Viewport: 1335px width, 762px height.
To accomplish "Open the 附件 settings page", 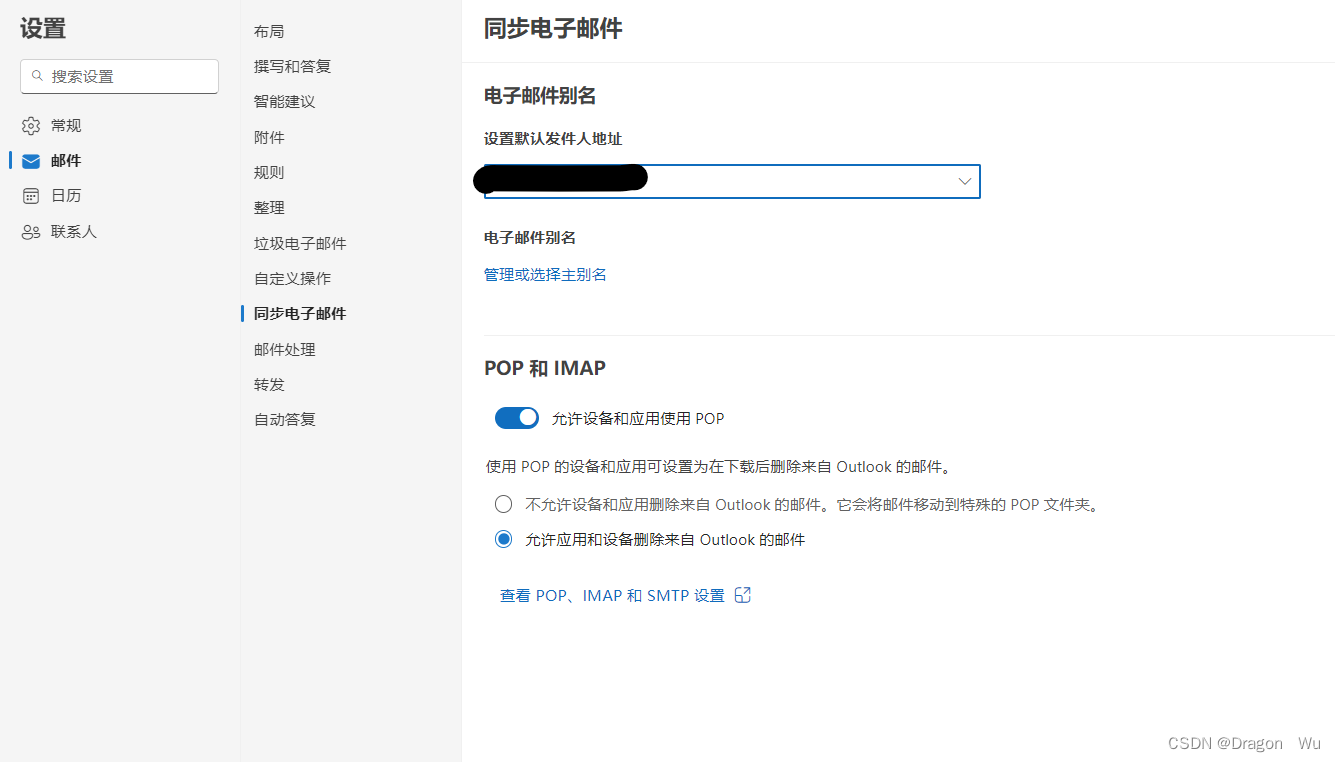I will 269,137.
